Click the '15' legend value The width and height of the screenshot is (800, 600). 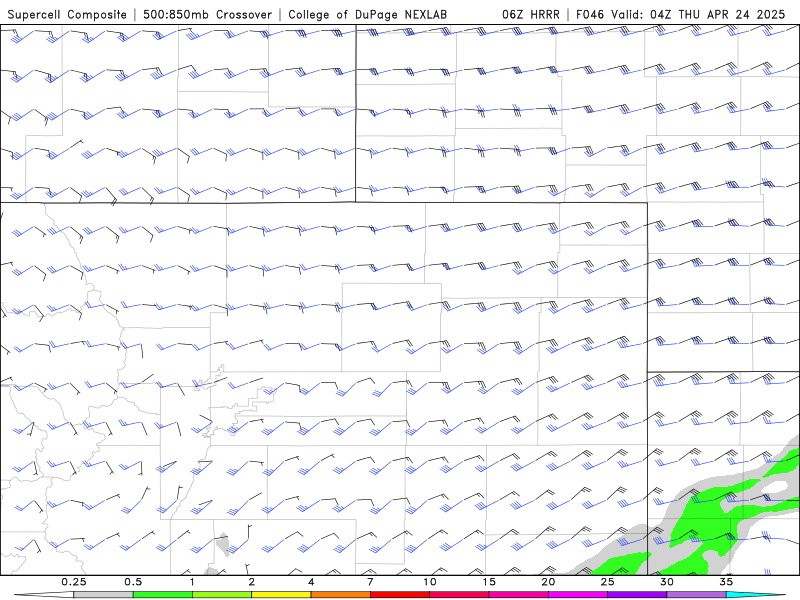[489, 582]
